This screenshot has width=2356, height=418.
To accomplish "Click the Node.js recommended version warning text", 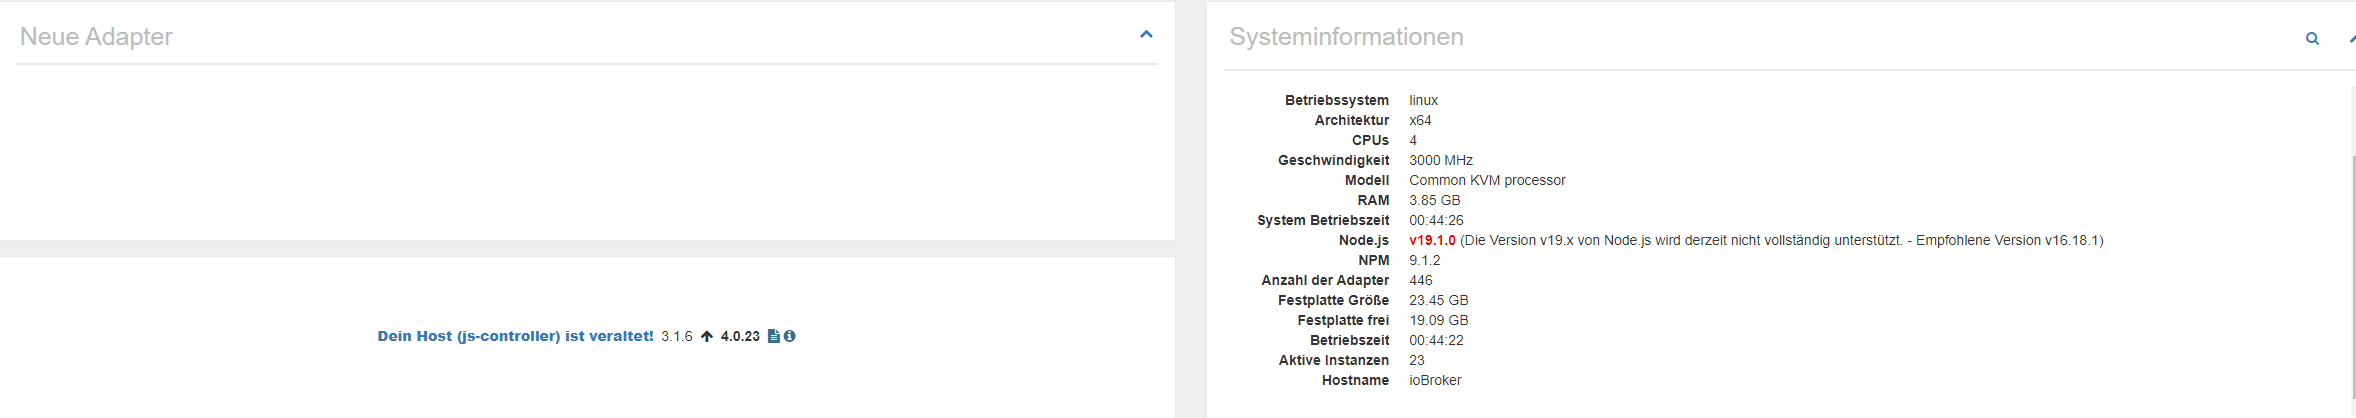I will [x=1781, y=240].
